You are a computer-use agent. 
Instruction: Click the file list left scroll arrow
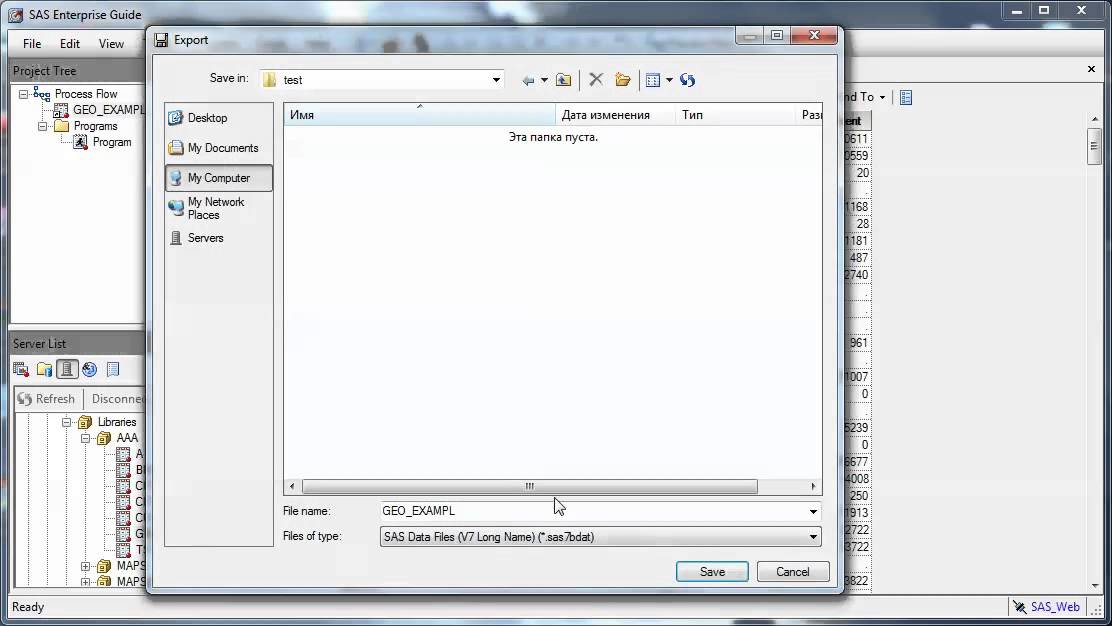point(291,486)
